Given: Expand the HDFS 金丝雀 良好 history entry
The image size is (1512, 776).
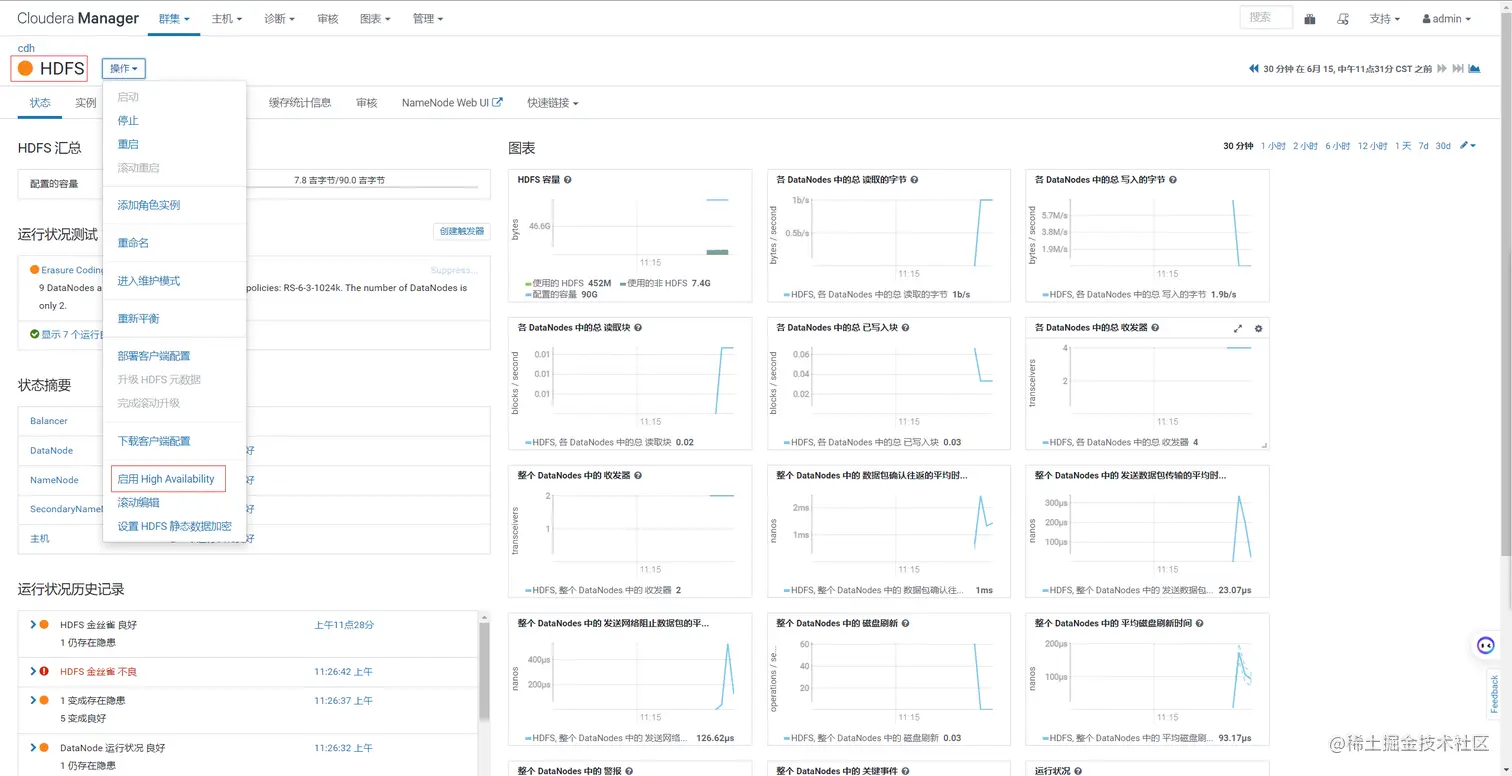Looking at the screenshot, I should tap(33, 625).
